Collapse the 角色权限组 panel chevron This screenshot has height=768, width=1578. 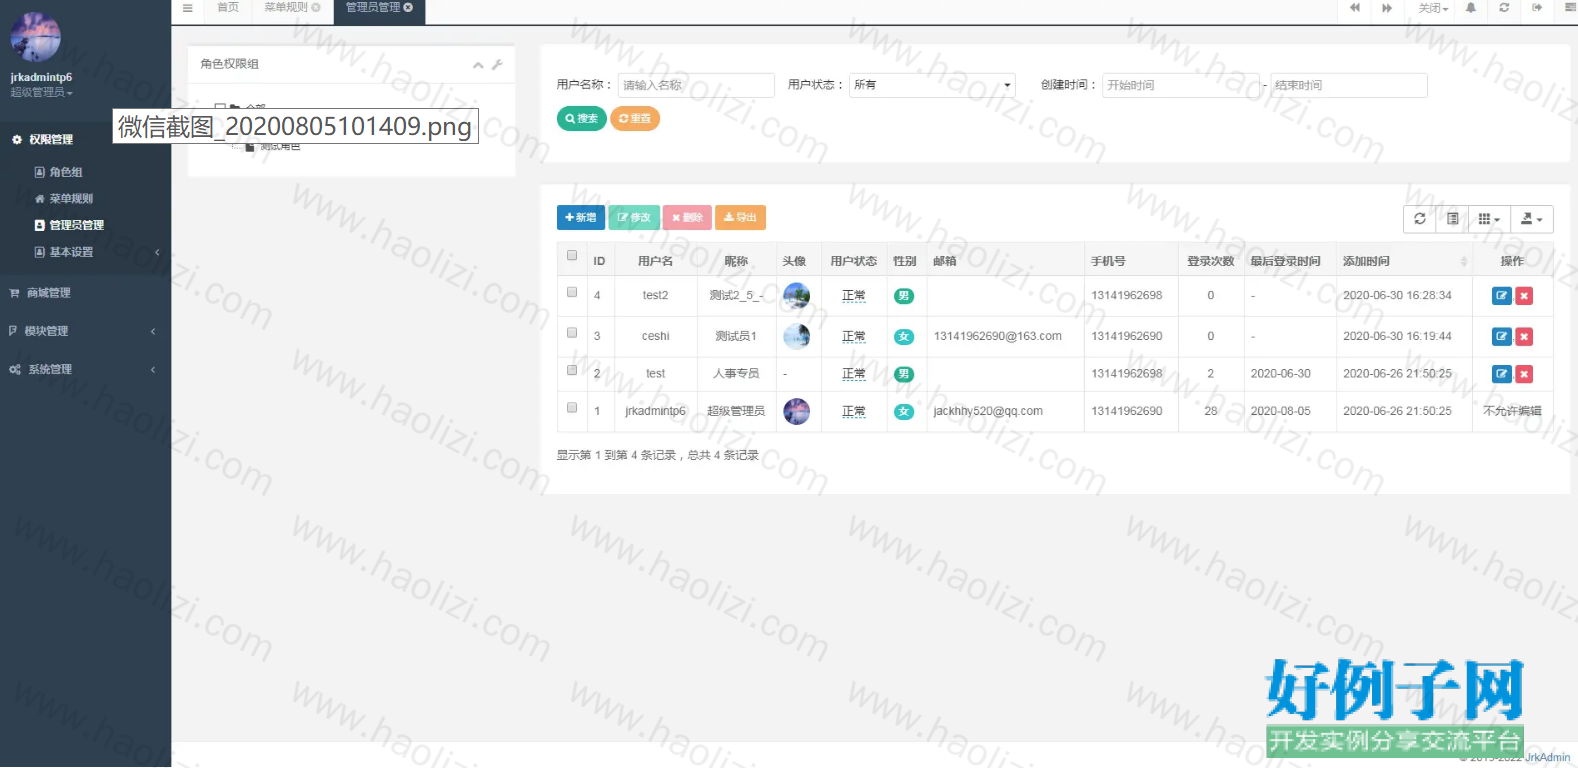(x=478, y=65)
